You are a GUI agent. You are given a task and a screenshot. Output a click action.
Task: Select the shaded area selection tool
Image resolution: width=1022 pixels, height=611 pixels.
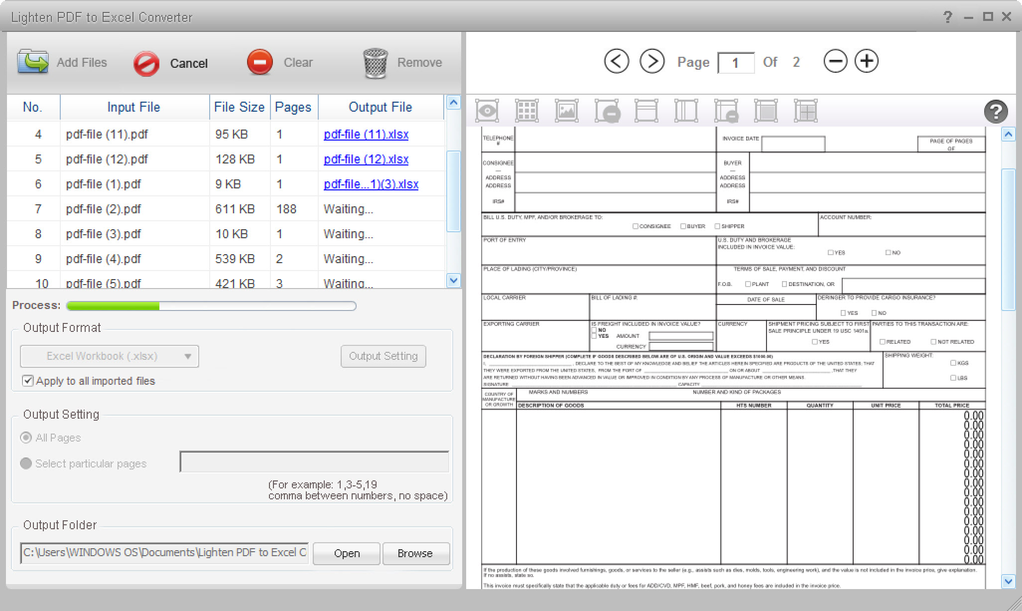(766, 111)
